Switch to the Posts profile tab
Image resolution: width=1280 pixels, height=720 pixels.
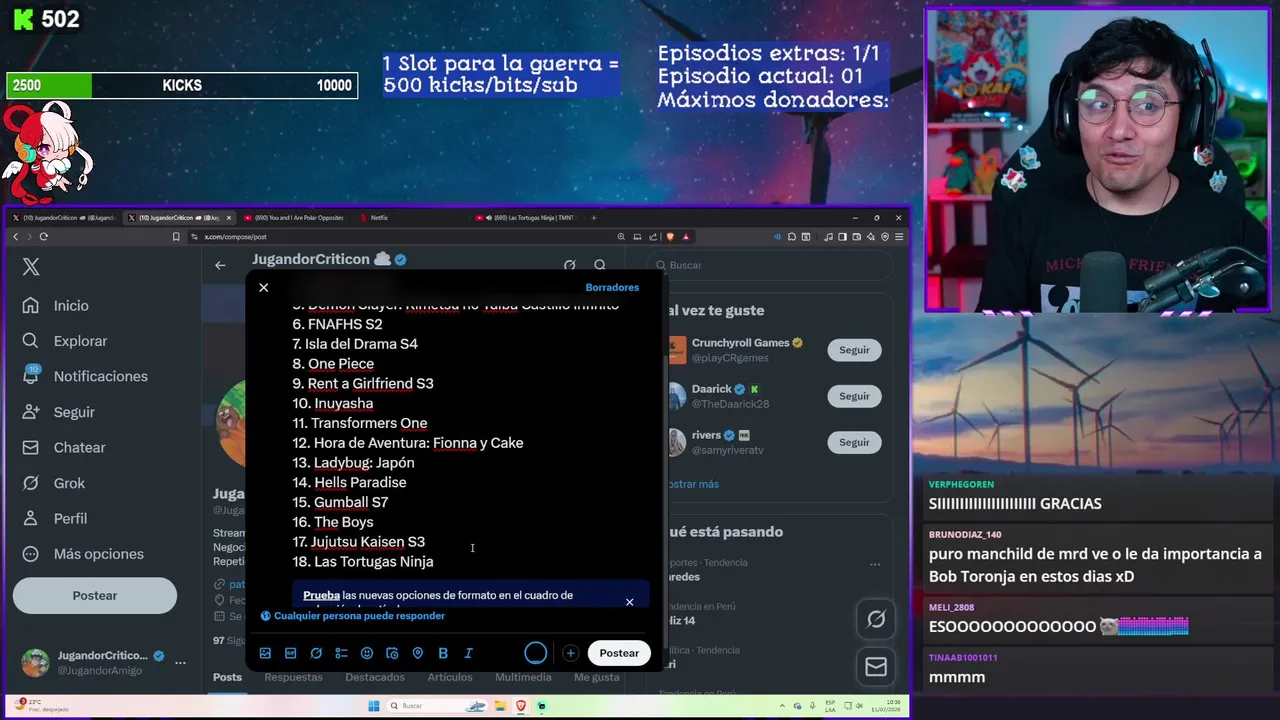pyautogui.click(x=227, y=677)
